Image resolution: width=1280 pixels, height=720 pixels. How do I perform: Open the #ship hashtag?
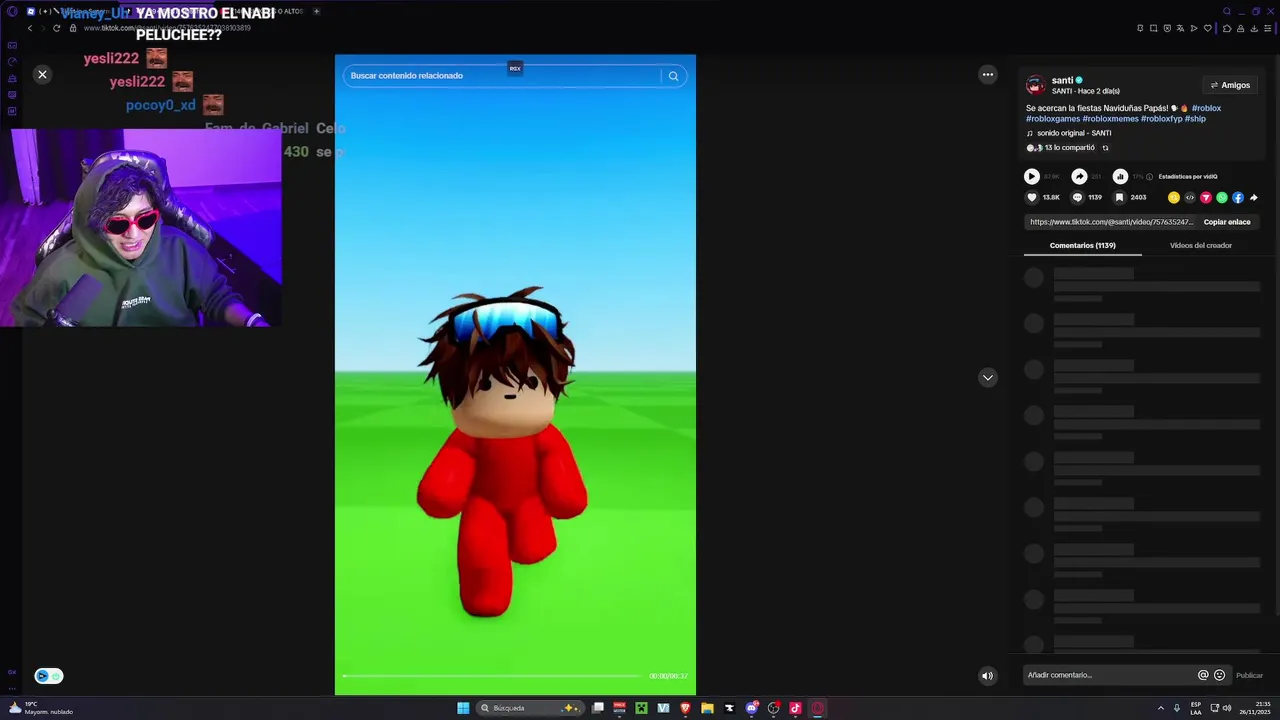[x=1195, y=119]
